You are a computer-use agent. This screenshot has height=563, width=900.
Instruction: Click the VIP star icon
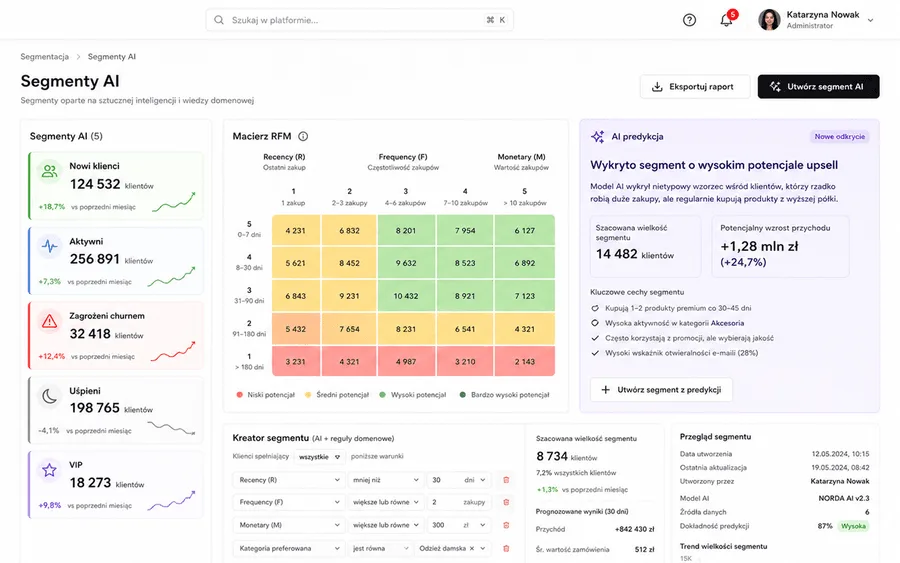point(49,470)
